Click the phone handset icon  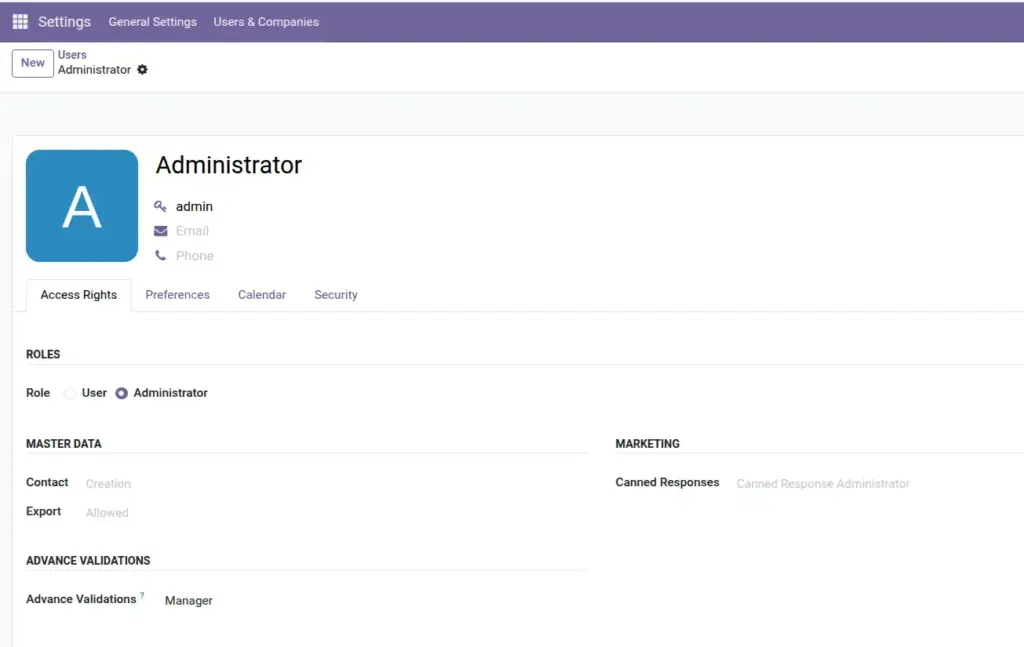(161, 256)
